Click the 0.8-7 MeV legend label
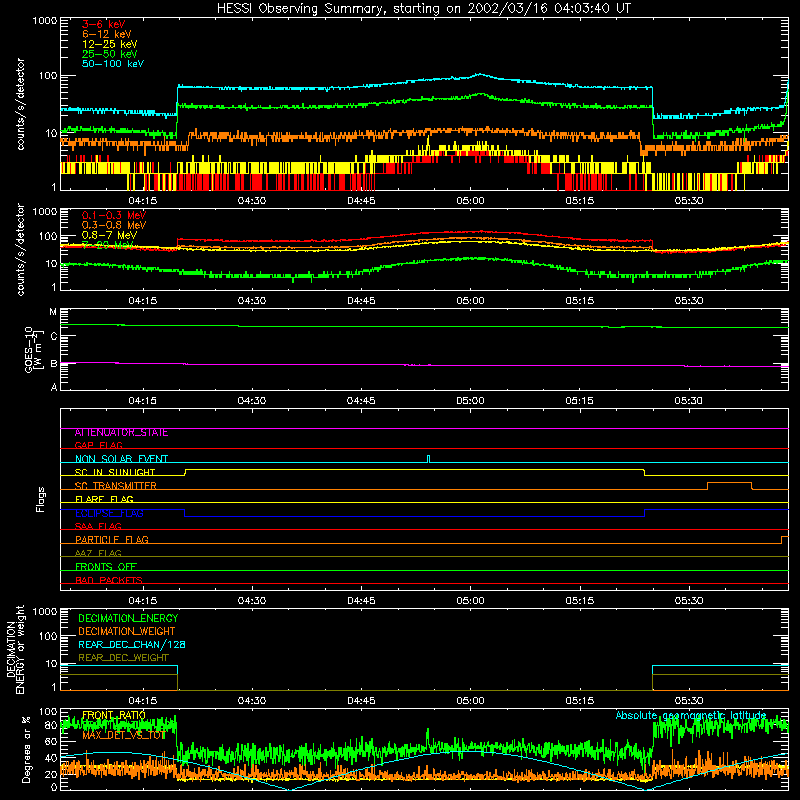The height and width of the screenshot is (800, 800). point(110,235)
